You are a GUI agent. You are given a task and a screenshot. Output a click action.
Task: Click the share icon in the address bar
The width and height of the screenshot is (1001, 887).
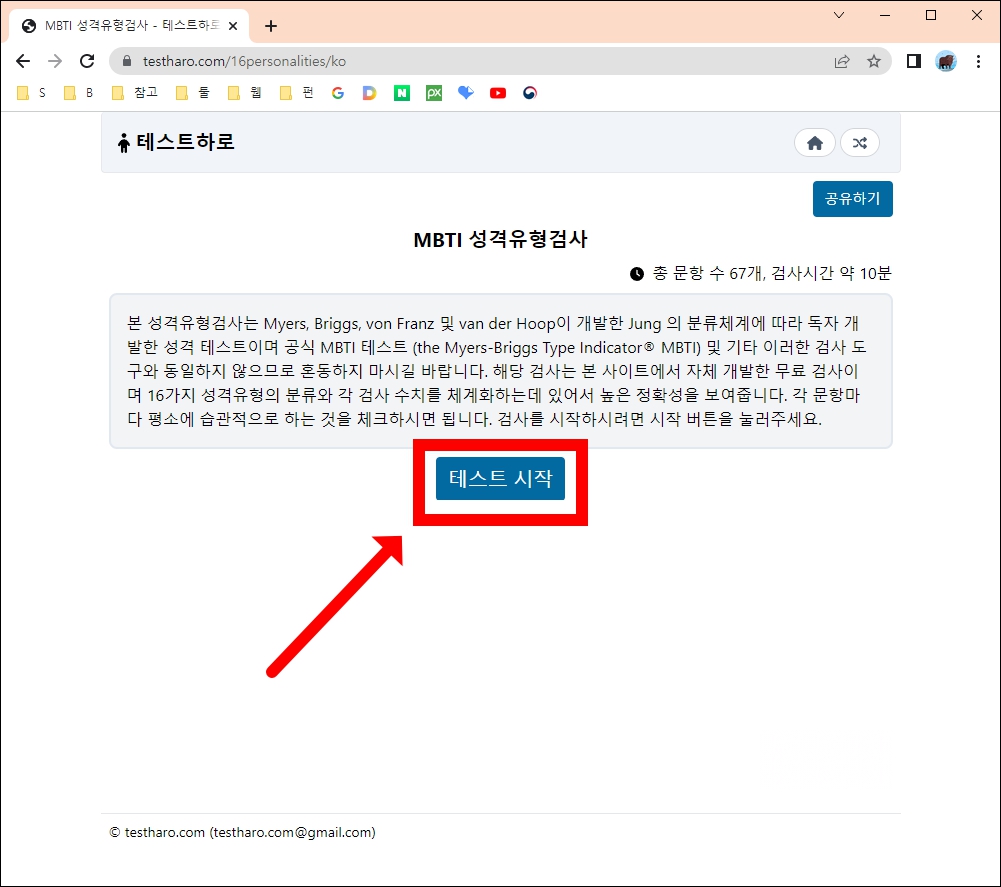[x=843, y=61]
